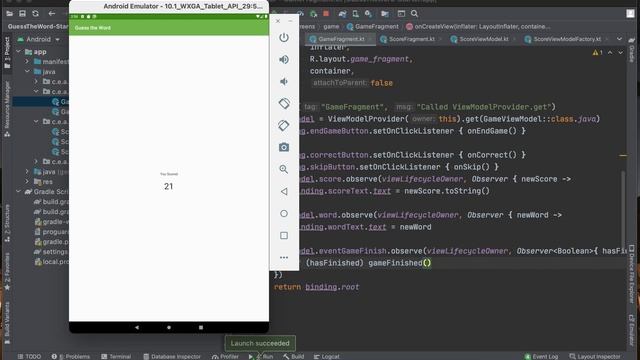Click the Back navigation arrow in the toolbar
This screenshot has width=640, height=360.
coord(51,13)
